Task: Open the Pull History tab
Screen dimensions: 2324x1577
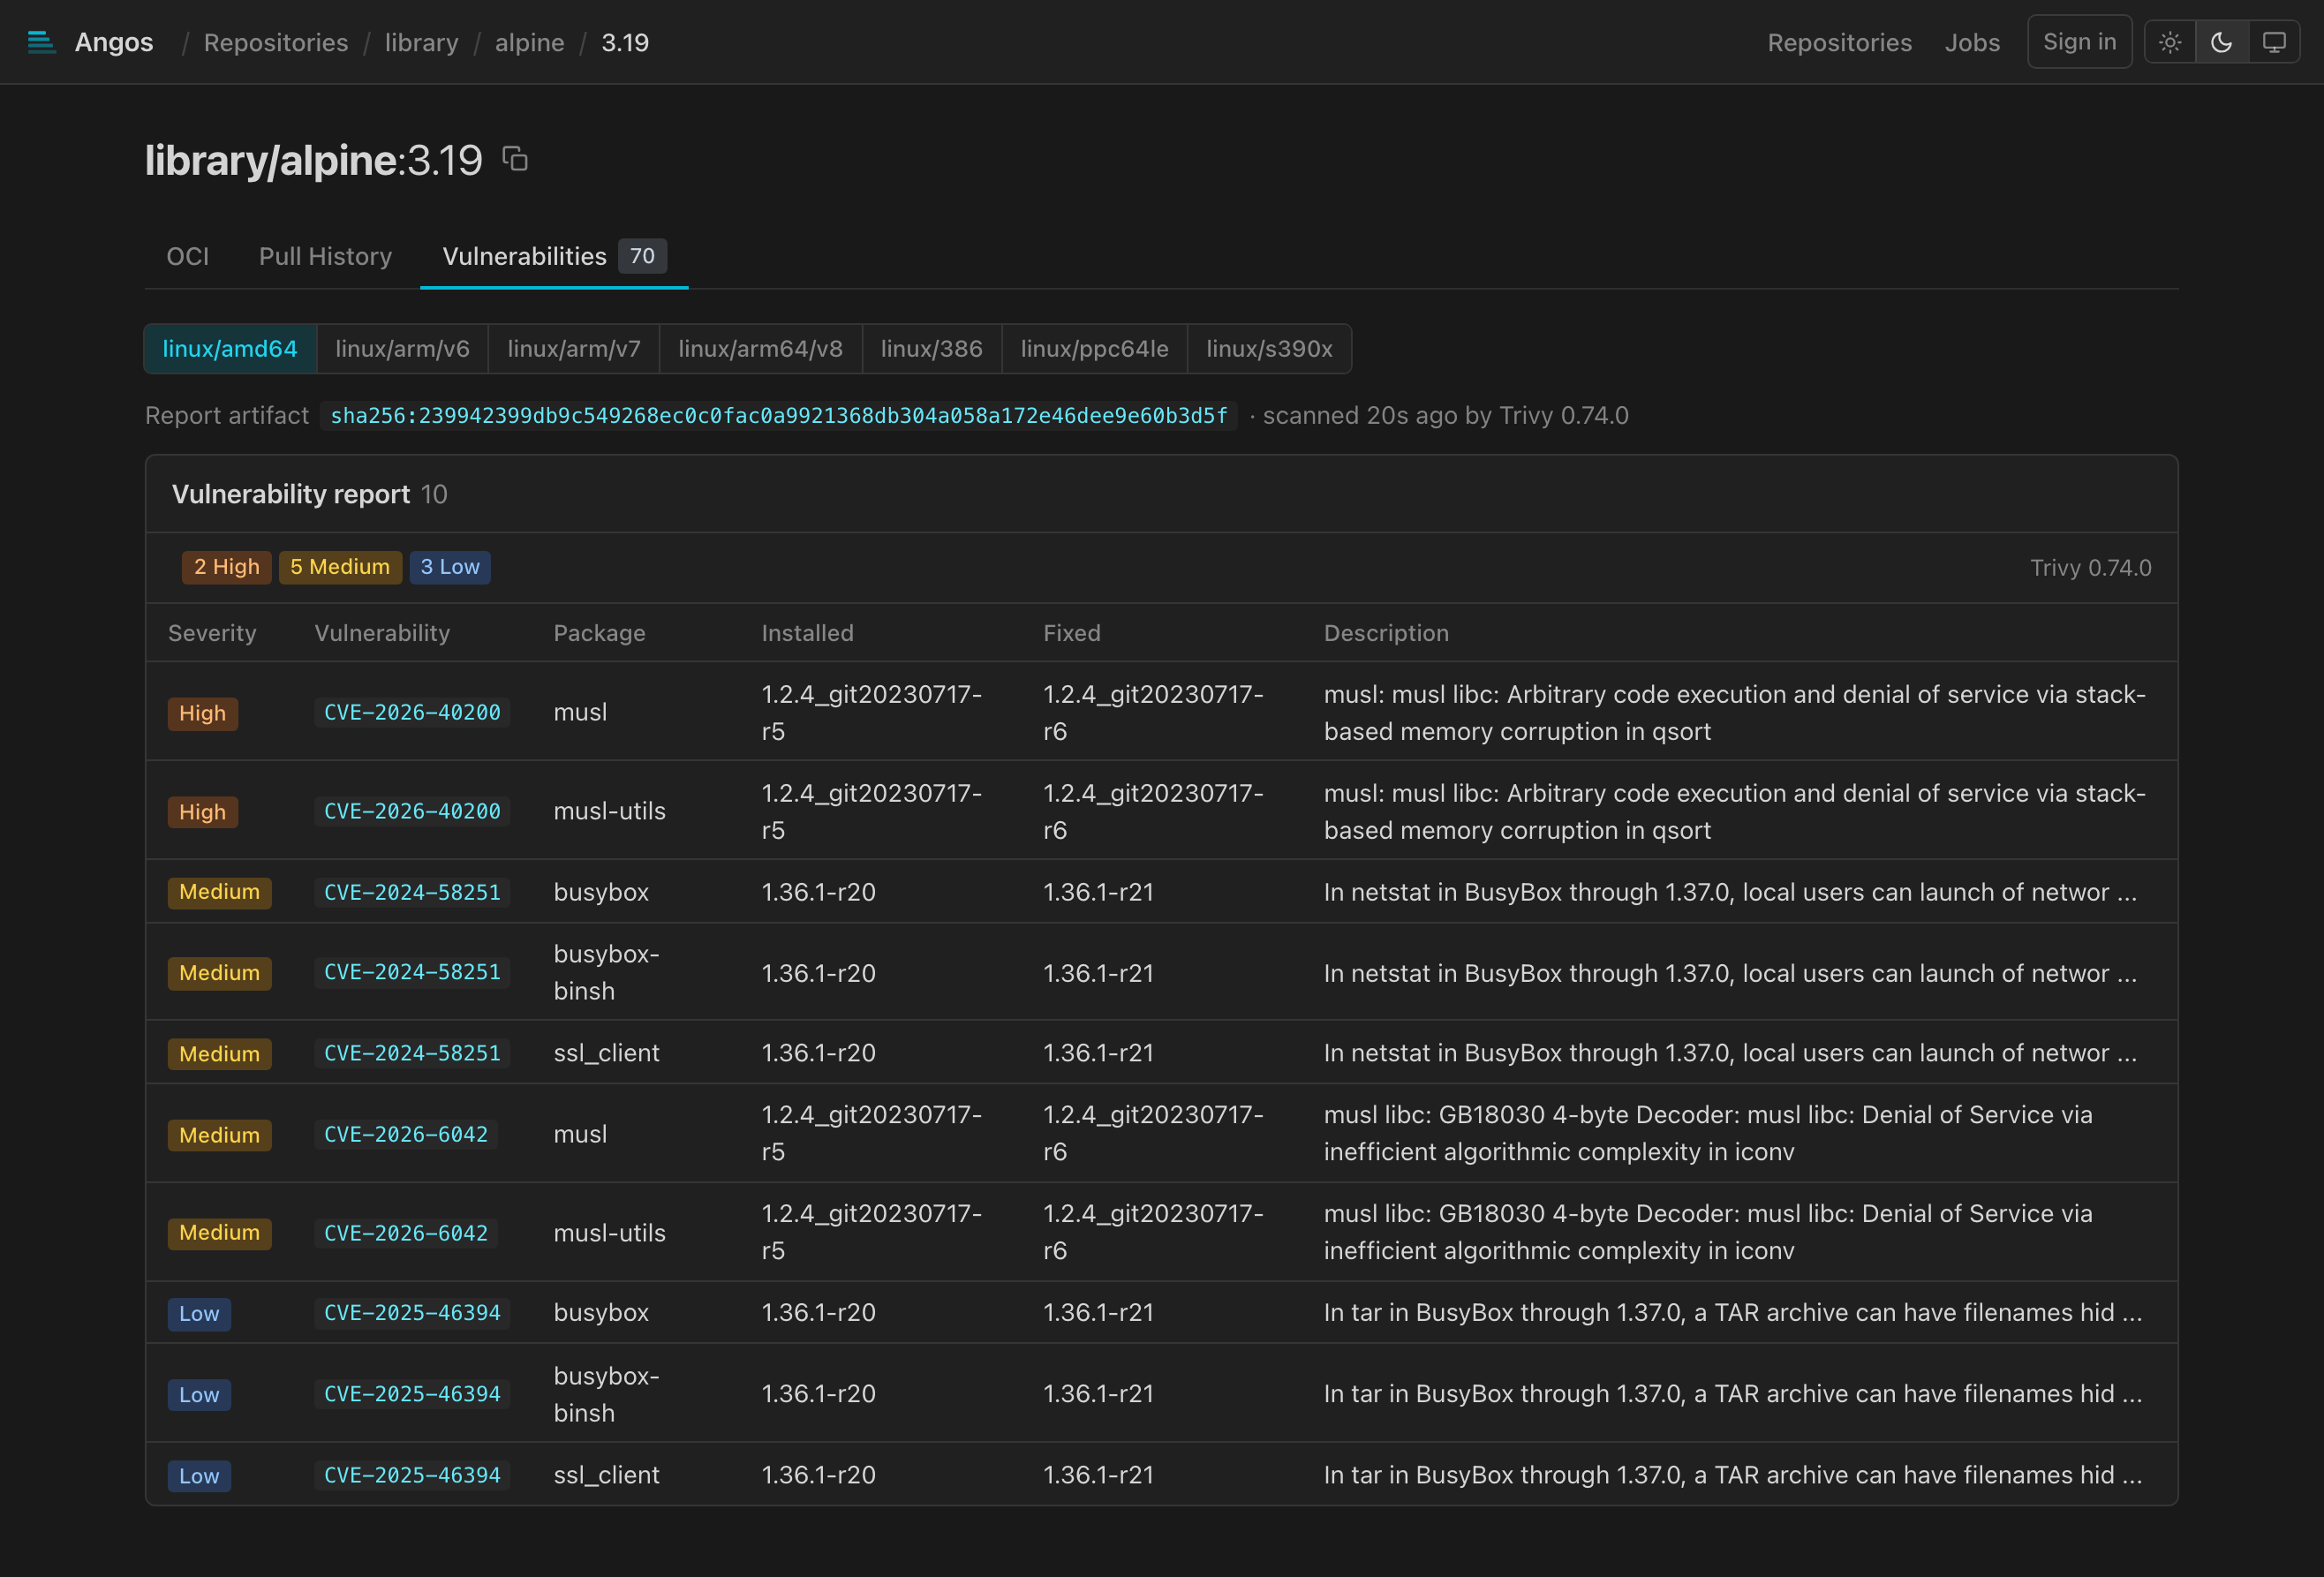Action: [326, 256]
